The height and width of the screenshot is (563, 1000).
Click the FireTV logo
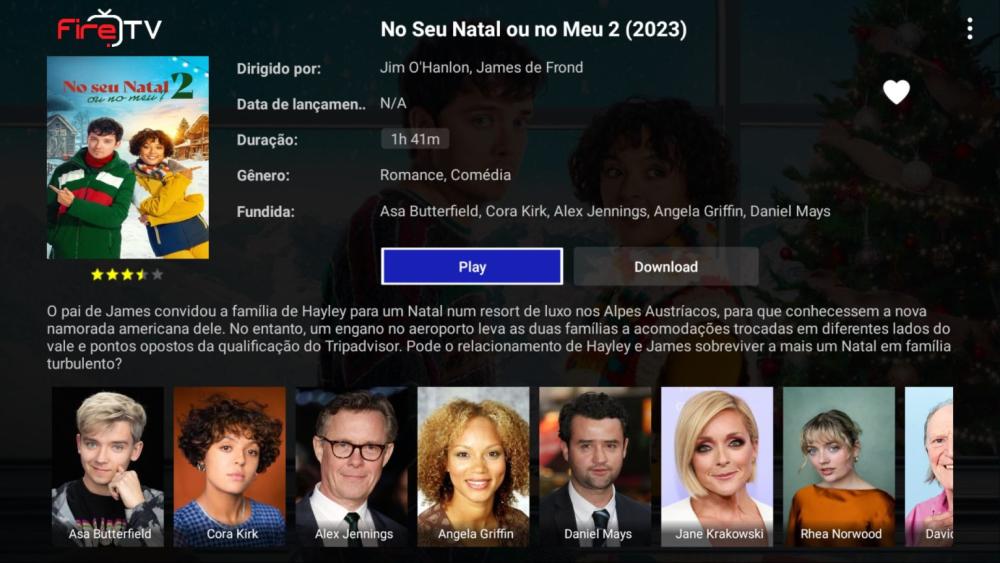(x=109, y=29)
